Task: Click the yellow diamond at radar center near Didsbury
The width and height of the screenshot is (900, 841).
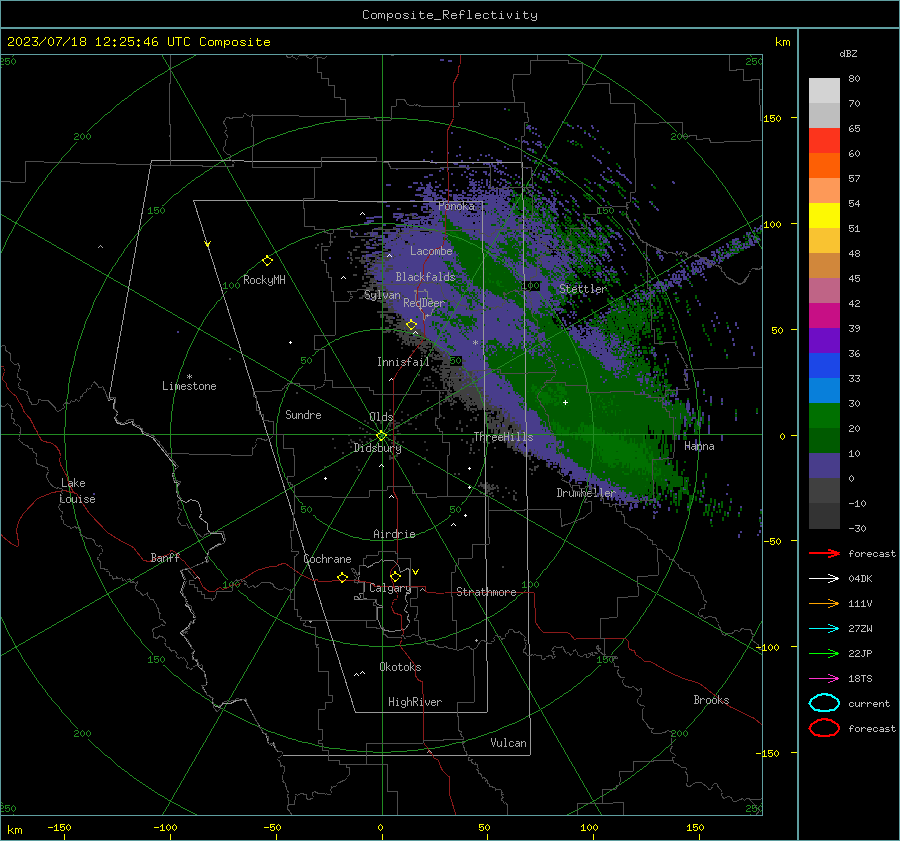Action: pos(381,436)
